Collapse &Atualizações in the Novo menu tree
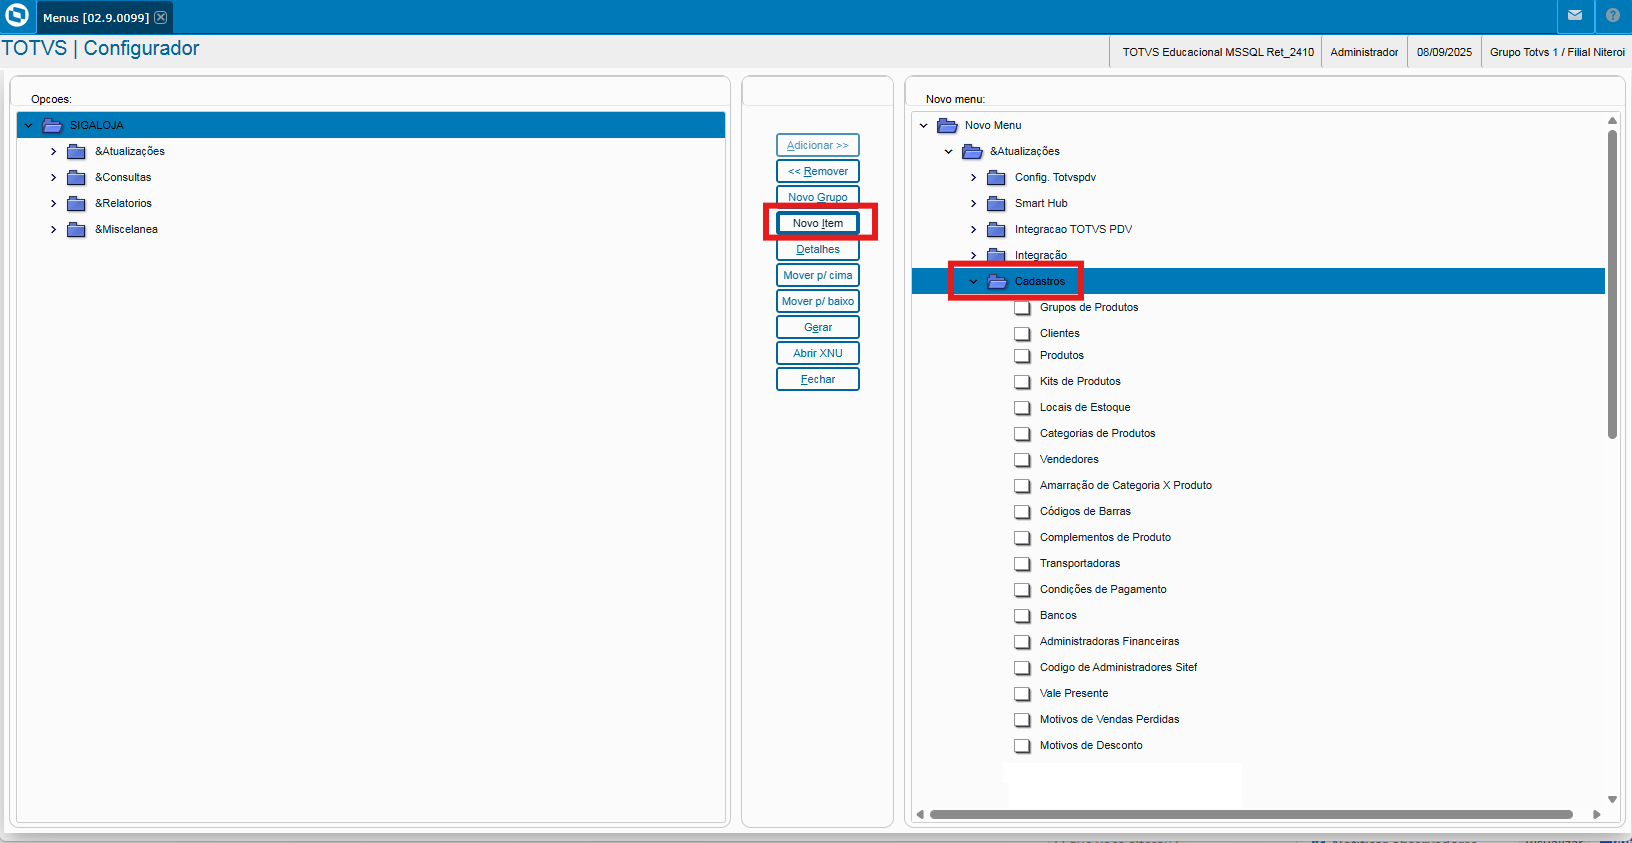Screen dimensions: 1632x843 click(x=949, y=151)
